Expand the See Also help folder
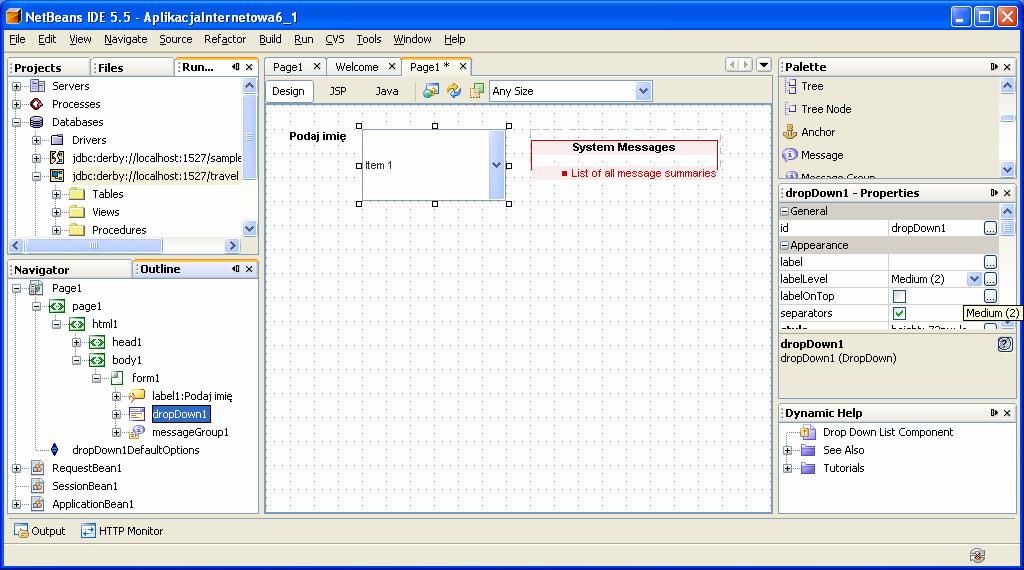 pyautogui.click(x=788, y=450)
